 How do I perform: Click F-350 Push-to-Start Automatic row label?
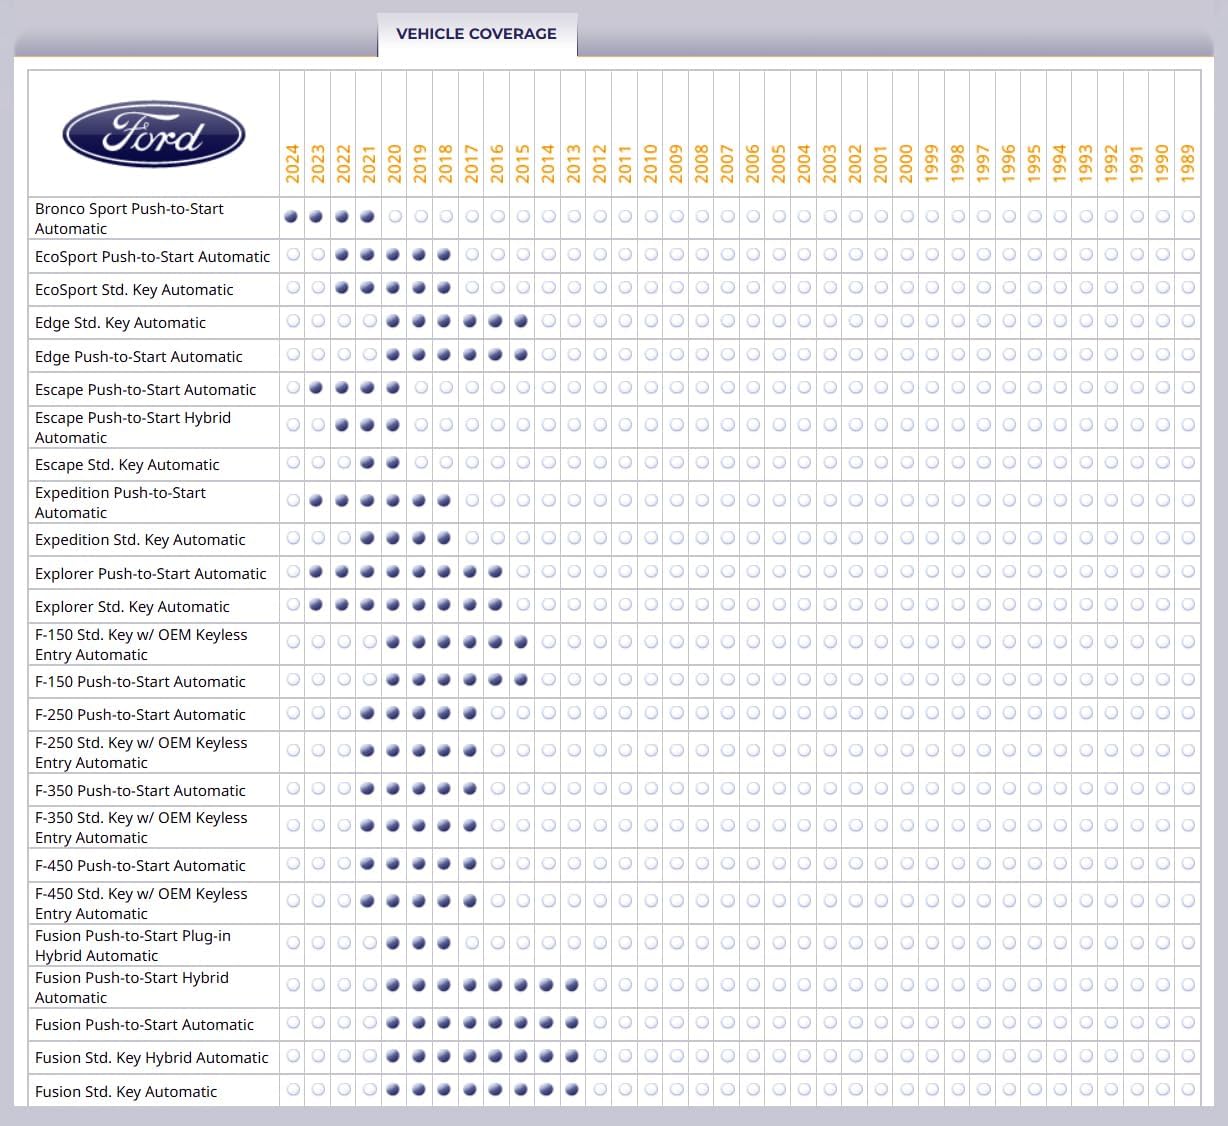point(140,790)
